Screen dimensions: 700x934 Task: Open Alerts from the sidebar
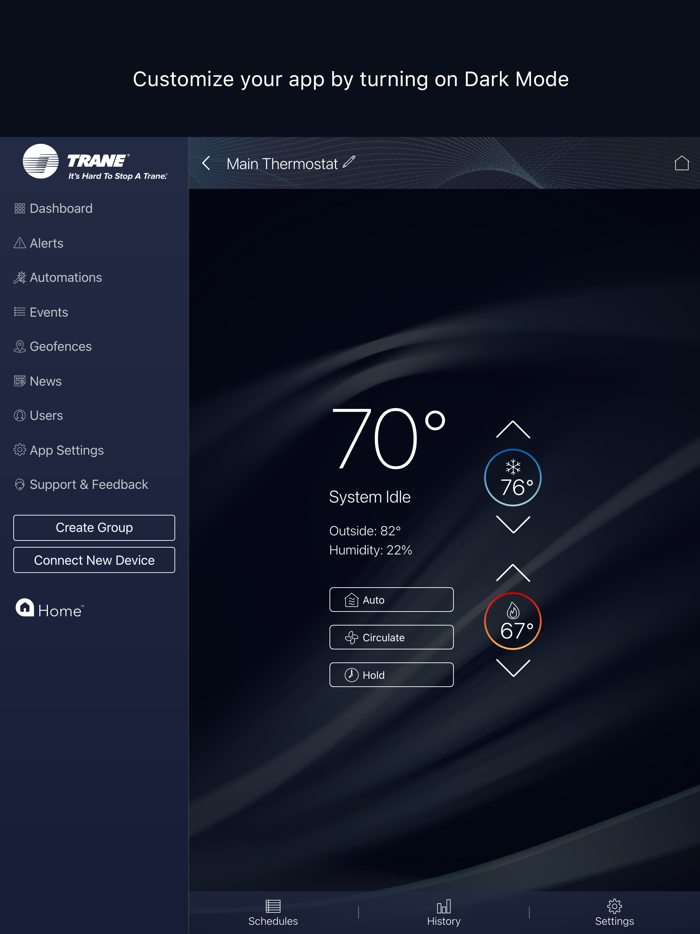38,243
